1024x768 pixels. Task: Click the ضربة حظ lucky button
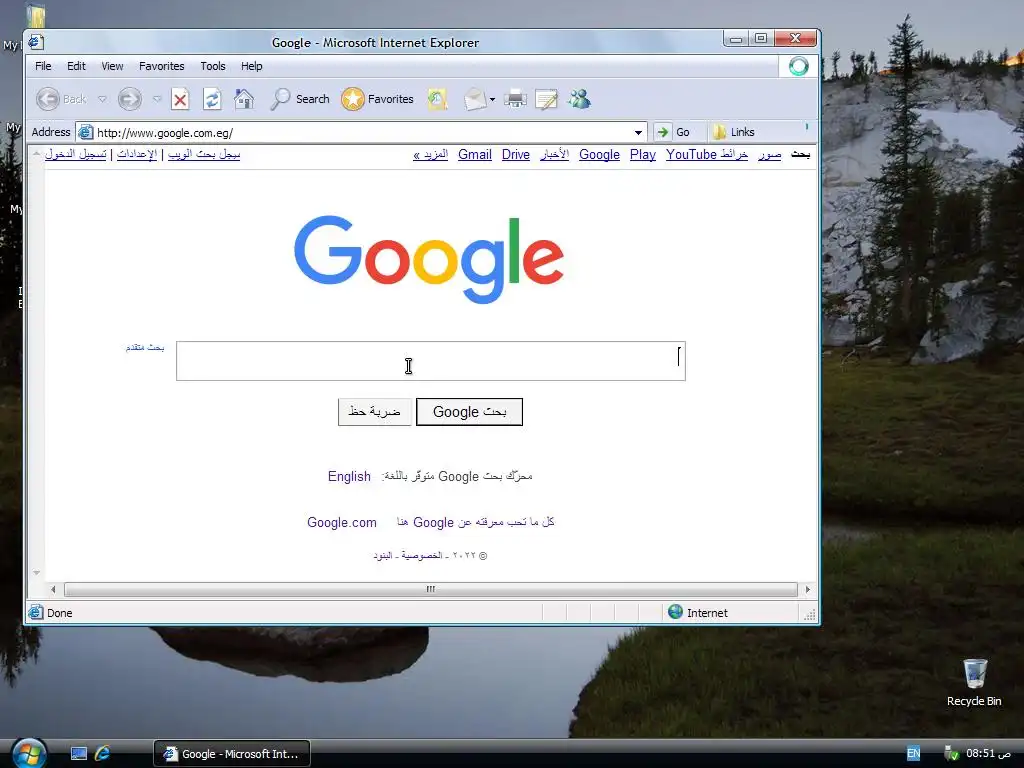pyautogui.click(x=375, y=412)
